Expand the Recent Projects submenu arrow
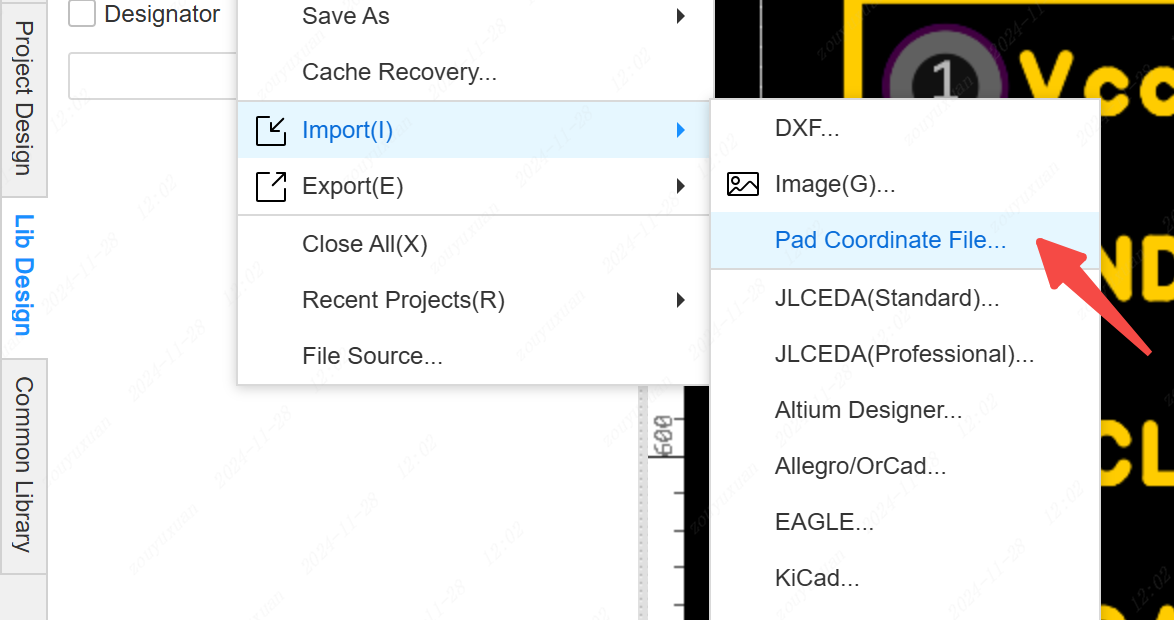The width and height of the screenshot is (1174, 620). (680, 300)
